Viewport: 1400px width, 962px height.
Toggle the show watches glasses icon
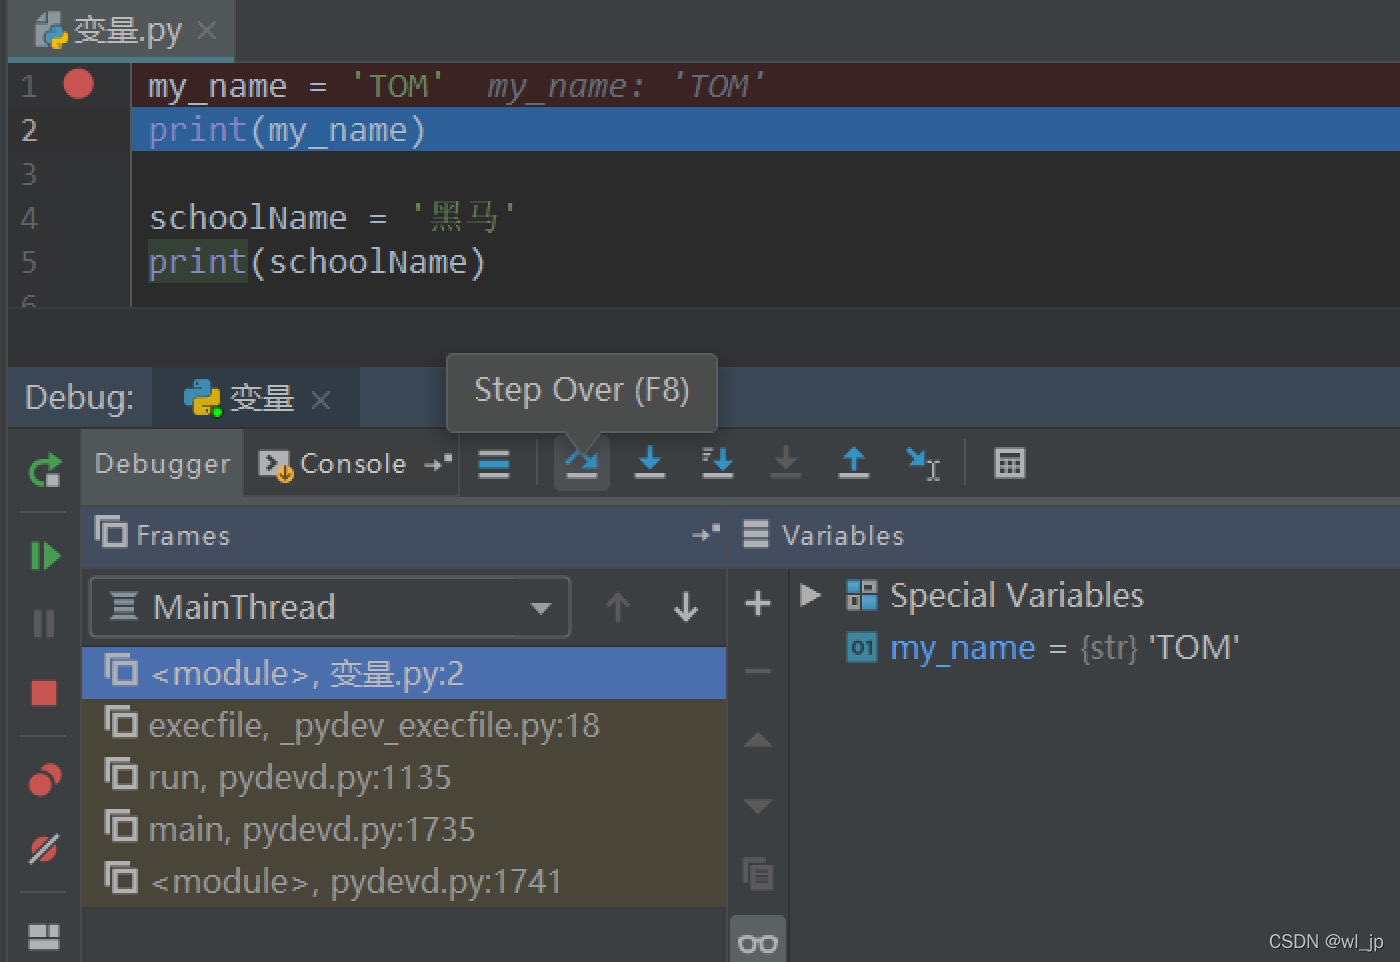758,942
